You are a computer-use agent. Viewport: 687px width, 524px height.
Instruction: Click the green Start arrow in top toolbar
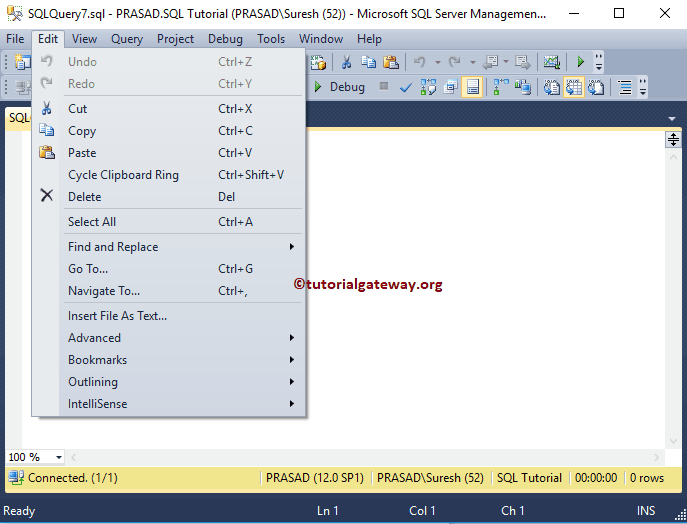pyautogui.click(x=581, y=62)
